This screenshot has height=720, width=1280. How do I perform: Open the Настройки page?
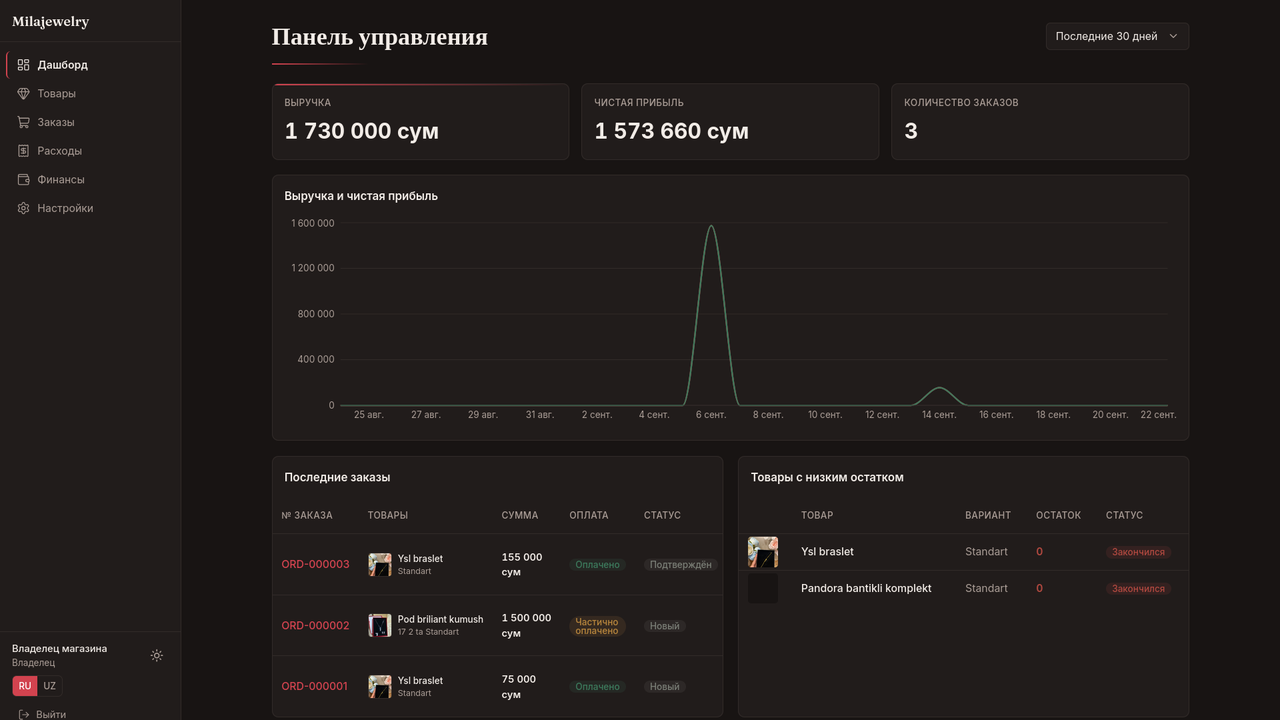90,208
